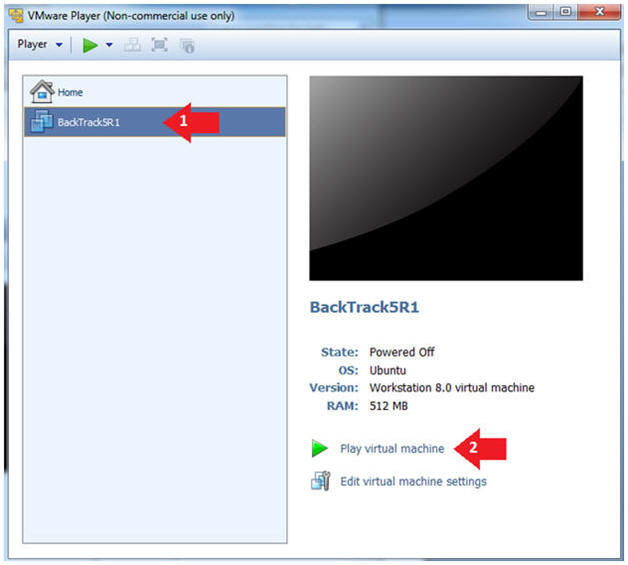This screenshot has width=628, height=565.
Task: Click the 'Ubuntu' OS value
Action: (x=388, y=370)
